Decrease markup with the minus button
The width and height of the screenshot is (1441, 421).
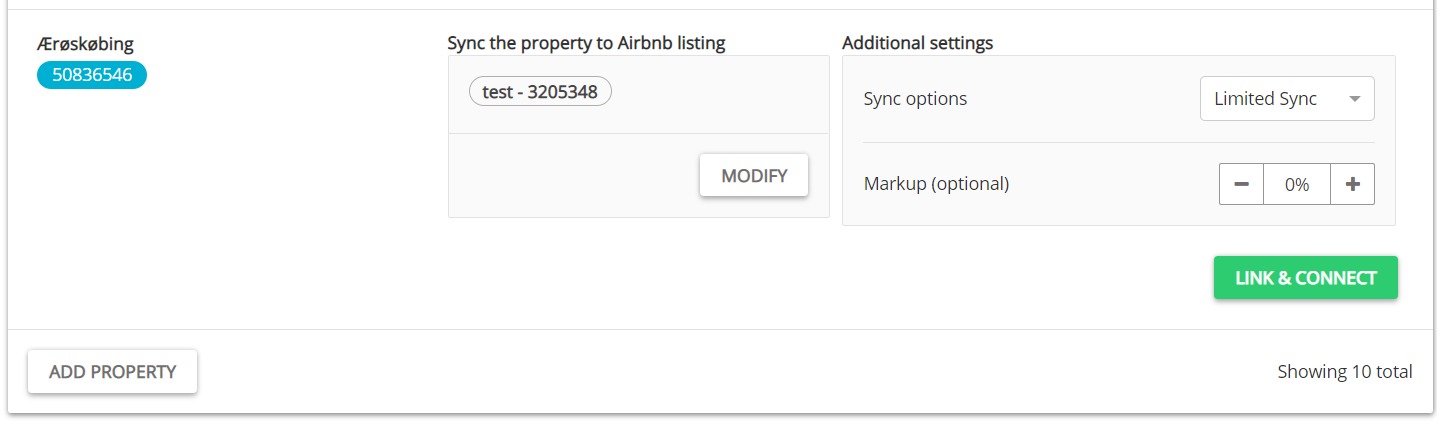click(1241, 184)
